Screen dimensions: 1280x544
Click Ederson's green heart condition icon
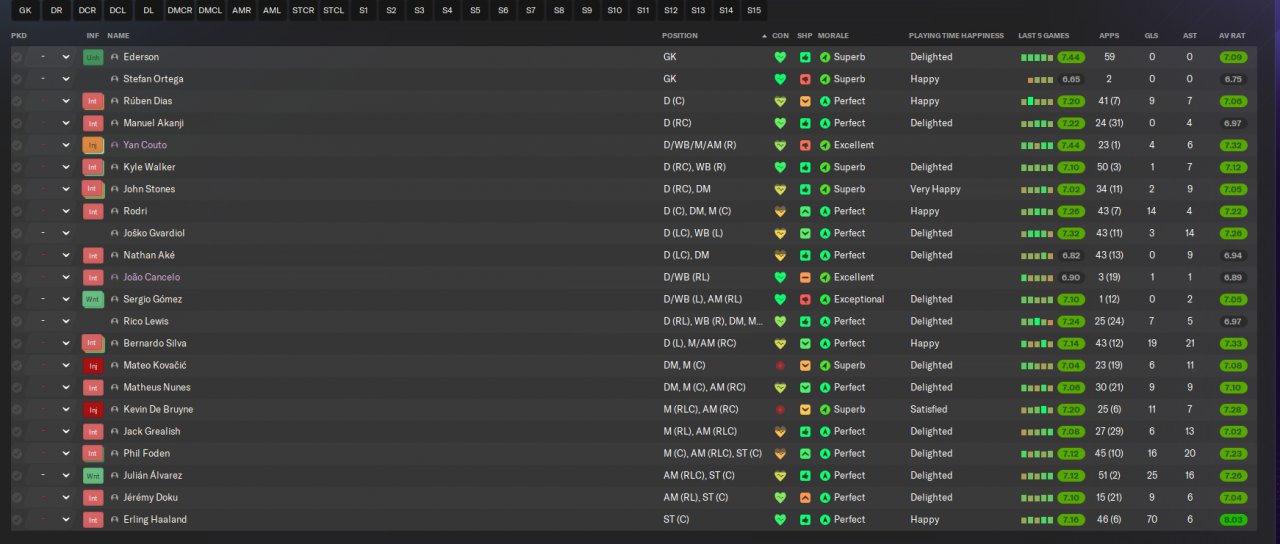(780, 57)
